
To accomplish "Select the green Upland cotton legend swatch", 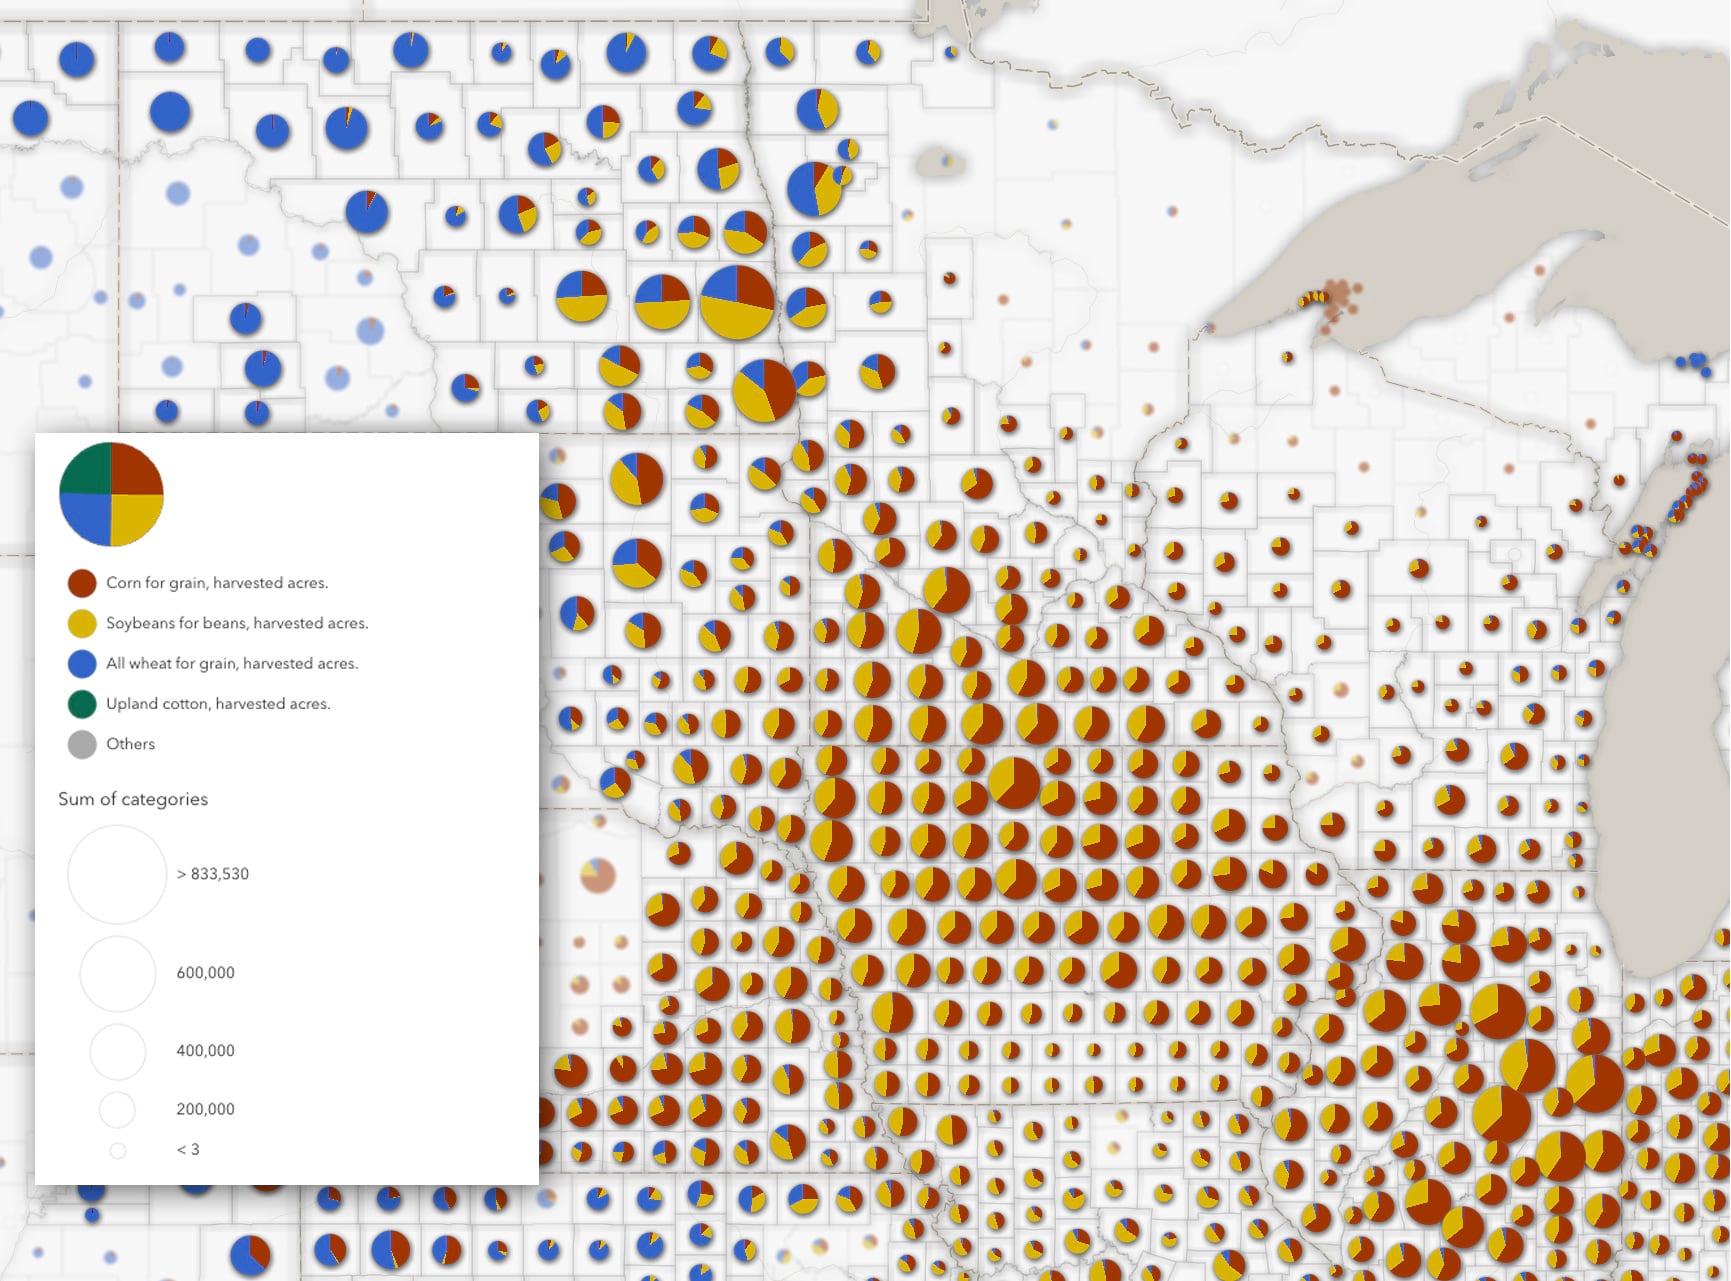I will (83, 703).
